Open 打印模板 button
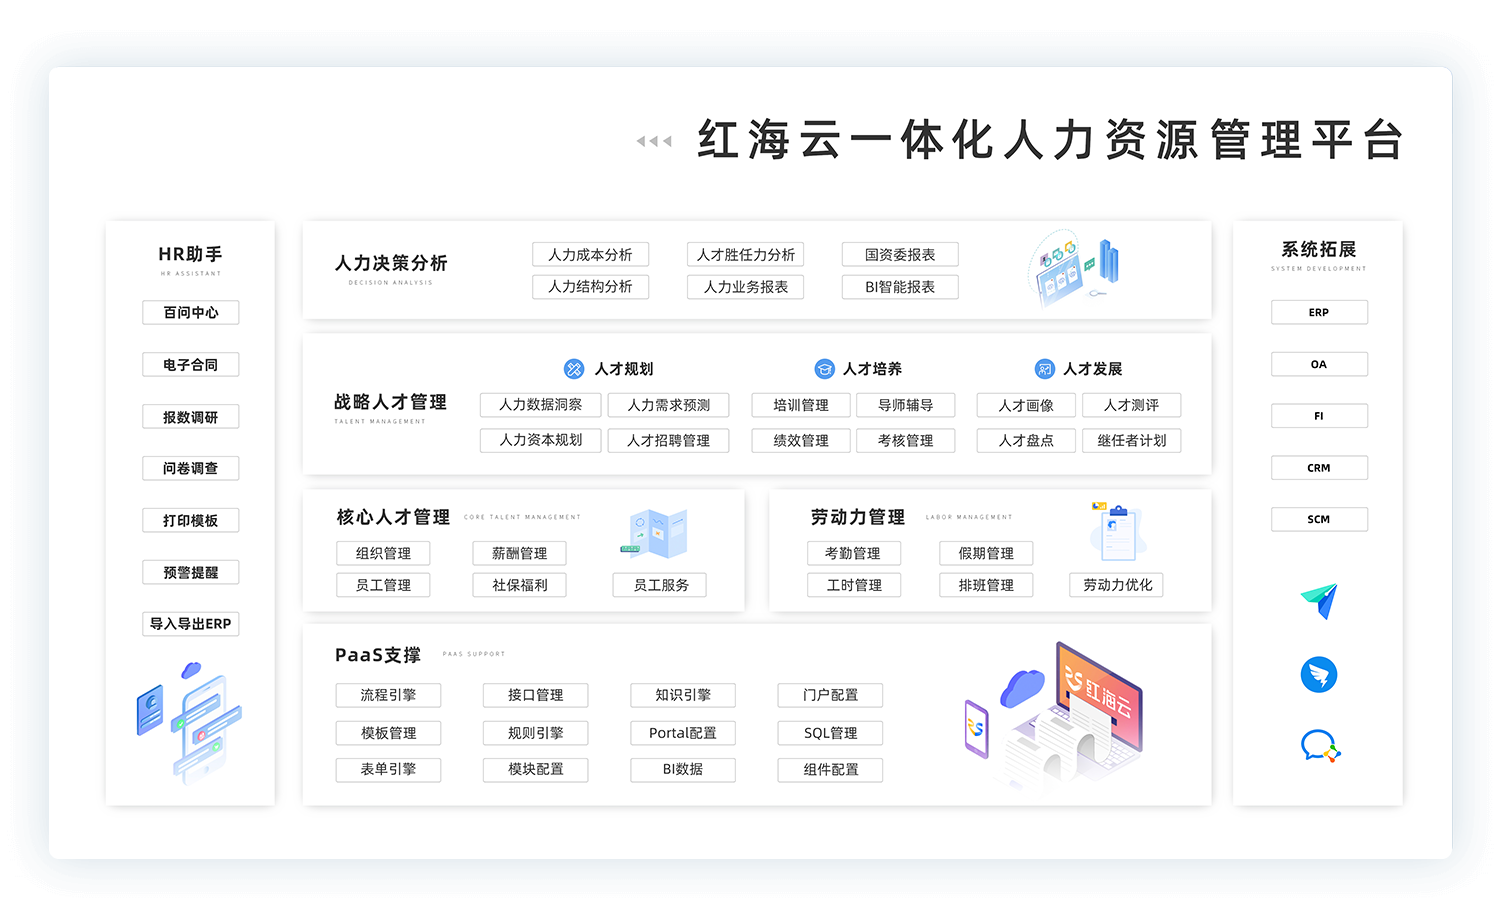The image size is (1500, 900). point(191,520)
